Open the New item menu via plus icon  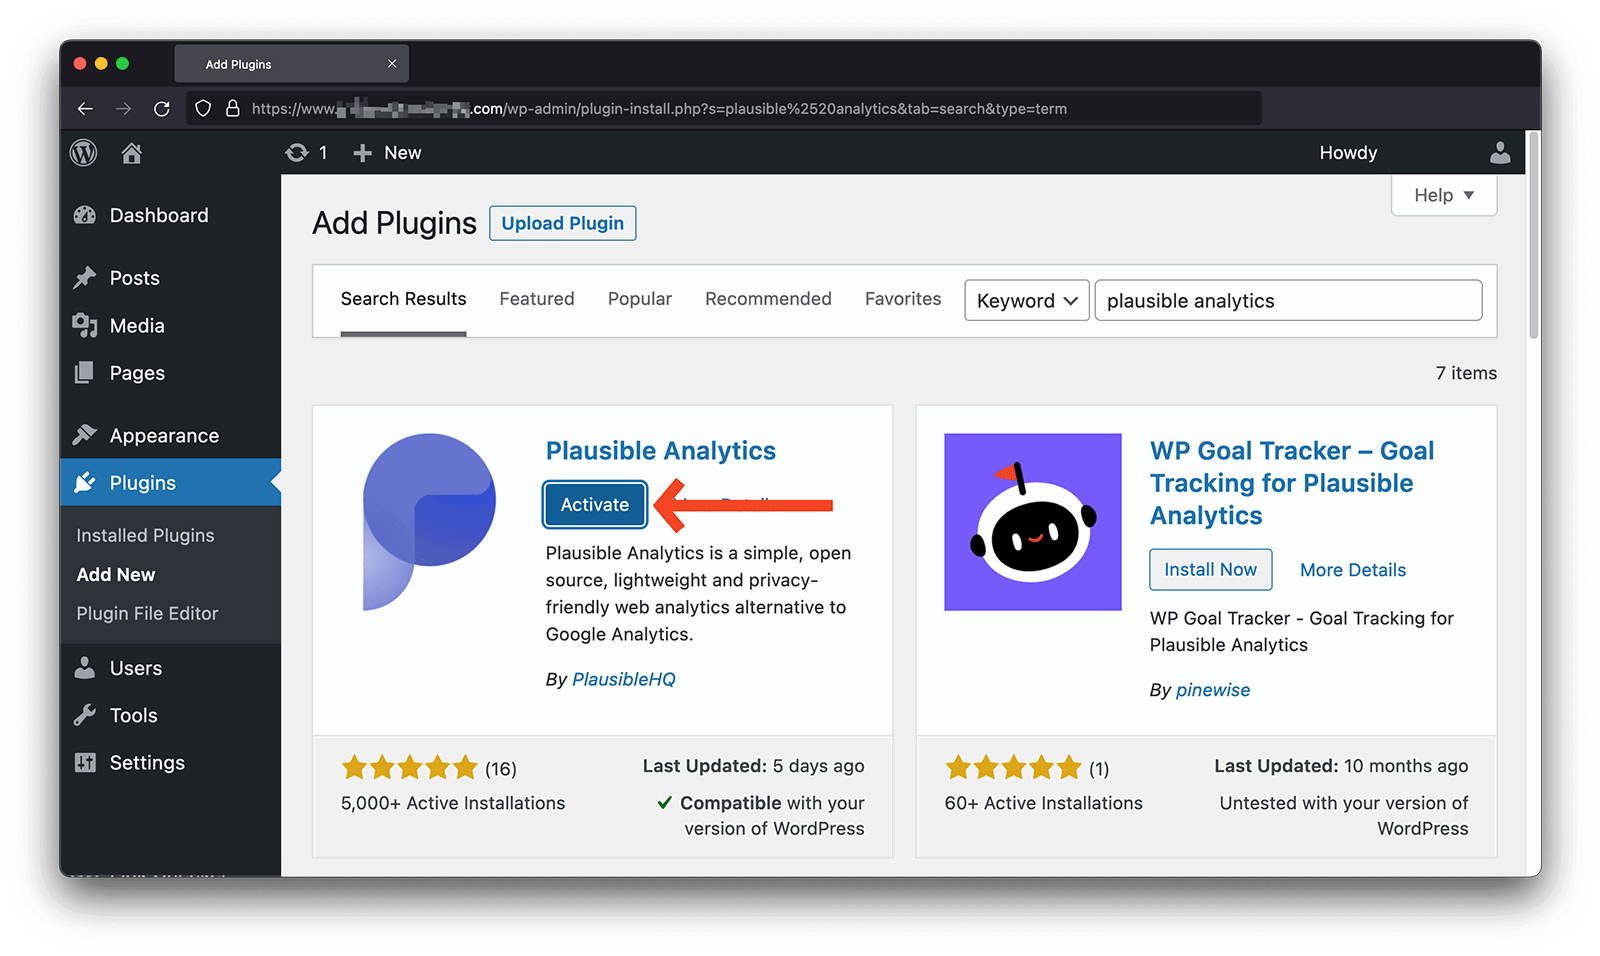tap(362, 152)
